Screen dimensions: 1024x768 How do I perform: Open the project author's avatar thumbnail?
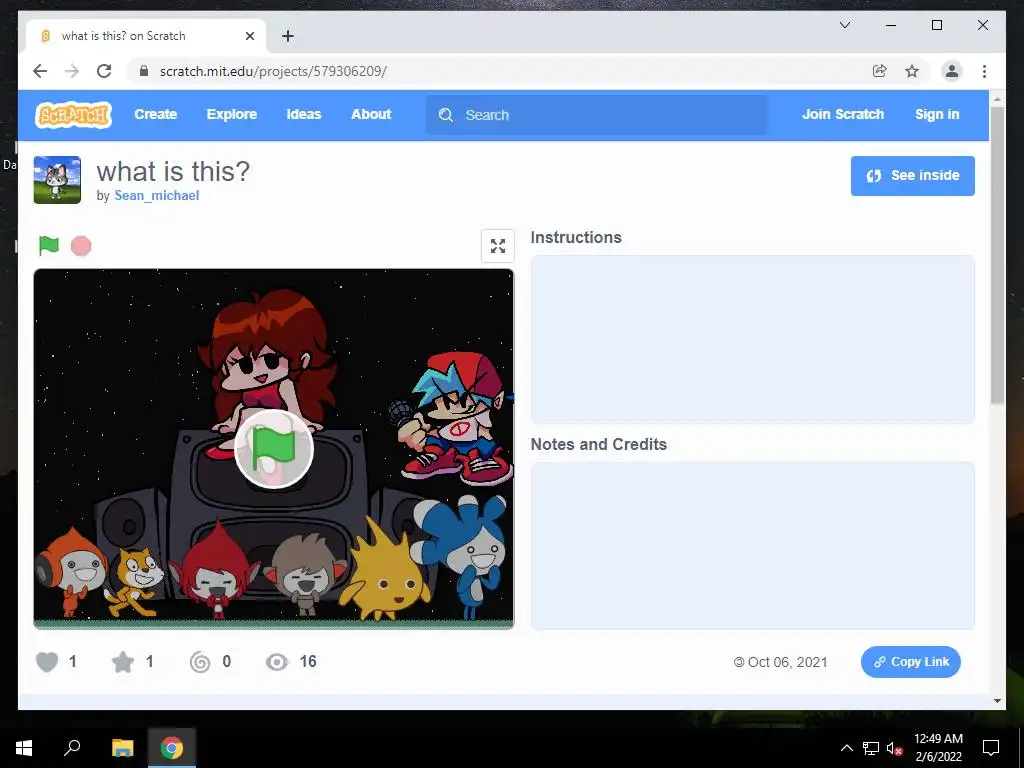pos(57,180)
